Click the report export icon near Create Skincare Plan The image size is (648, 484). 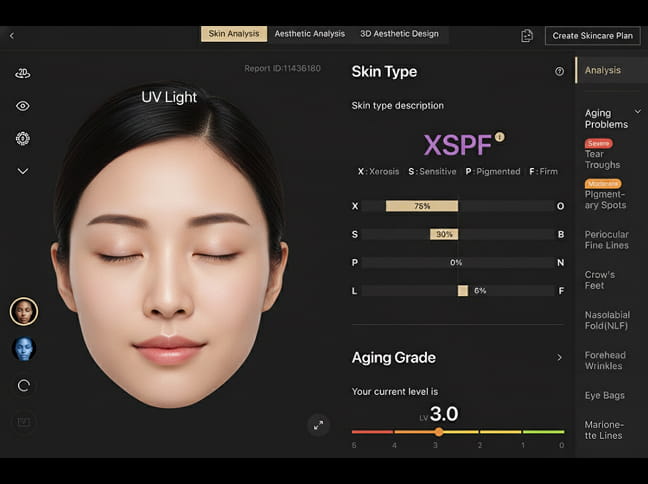pos(527,36)
